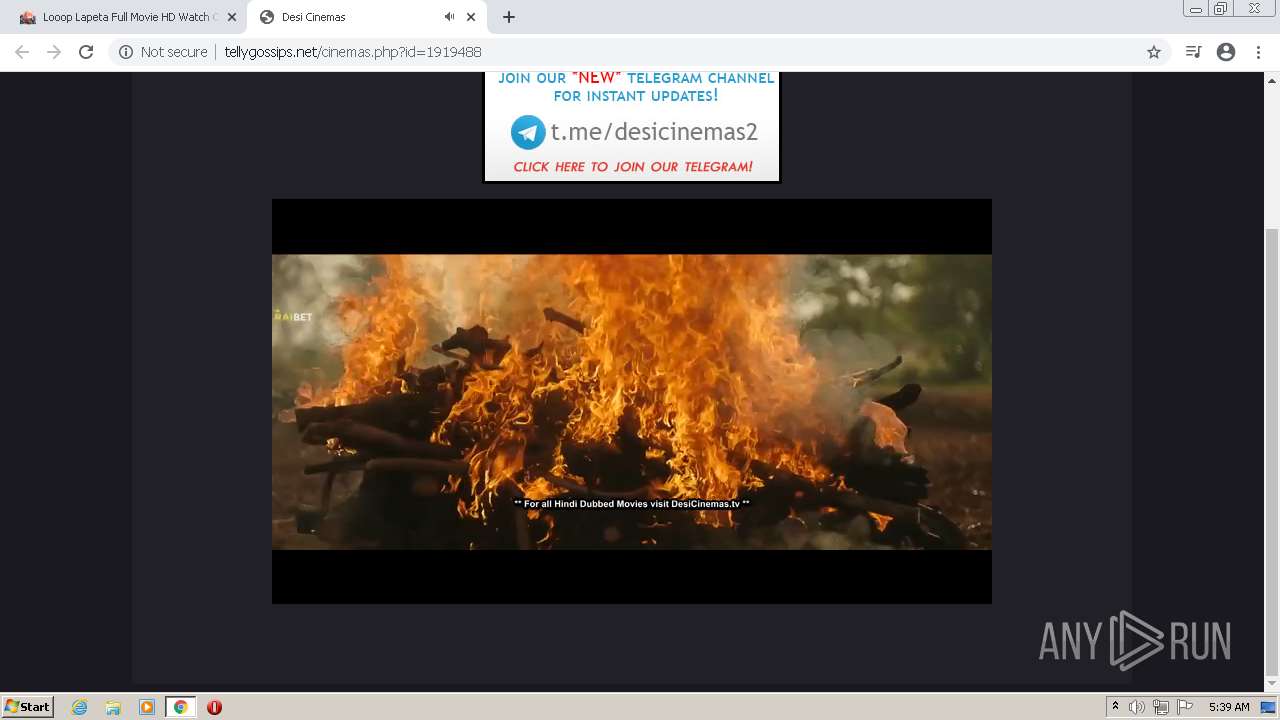
Task: Click the RAJBET watermark logo in video
Action: pos(293,317)
